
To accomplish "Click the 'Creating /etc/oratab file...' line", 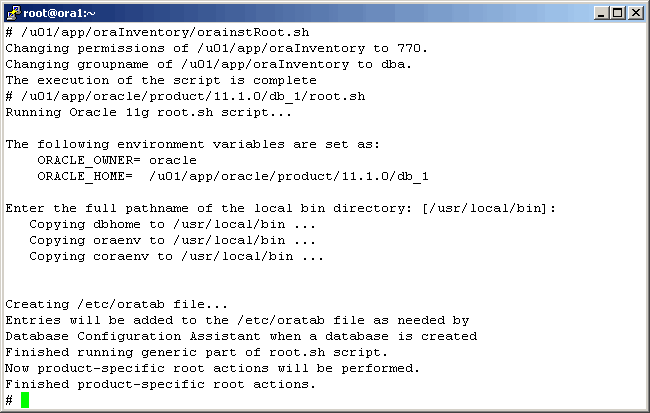I will point(116,304).
